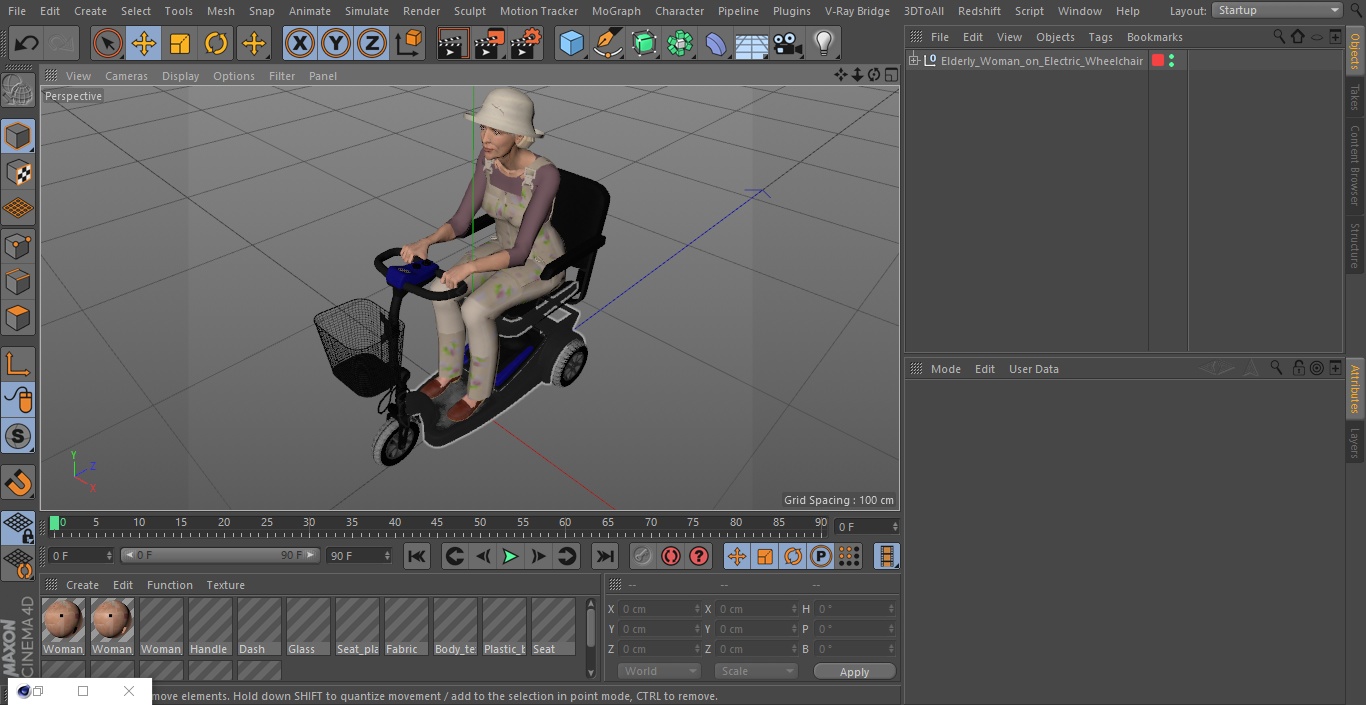Add a Floor environment object
Image resolution: width=1366 pixels, height=705 pixels.
click(751, 43)
